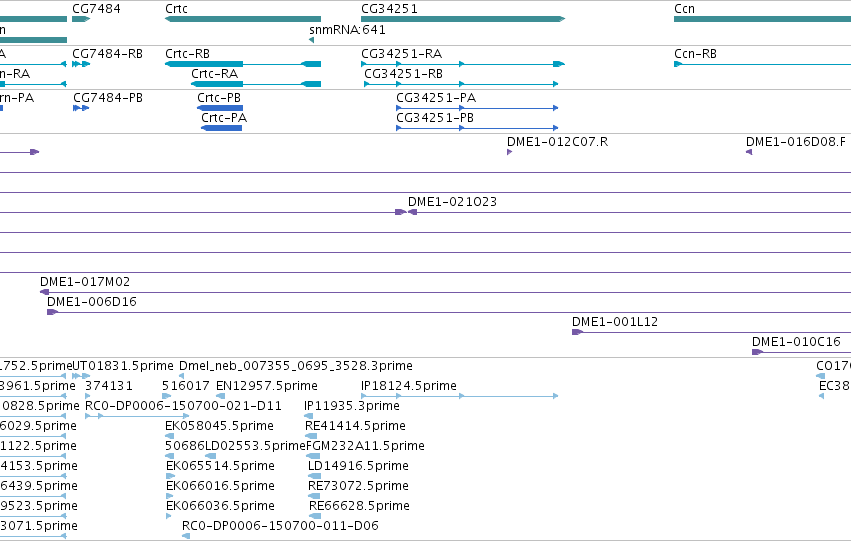Click the CG34251-PB protein label

click(435, 118)
